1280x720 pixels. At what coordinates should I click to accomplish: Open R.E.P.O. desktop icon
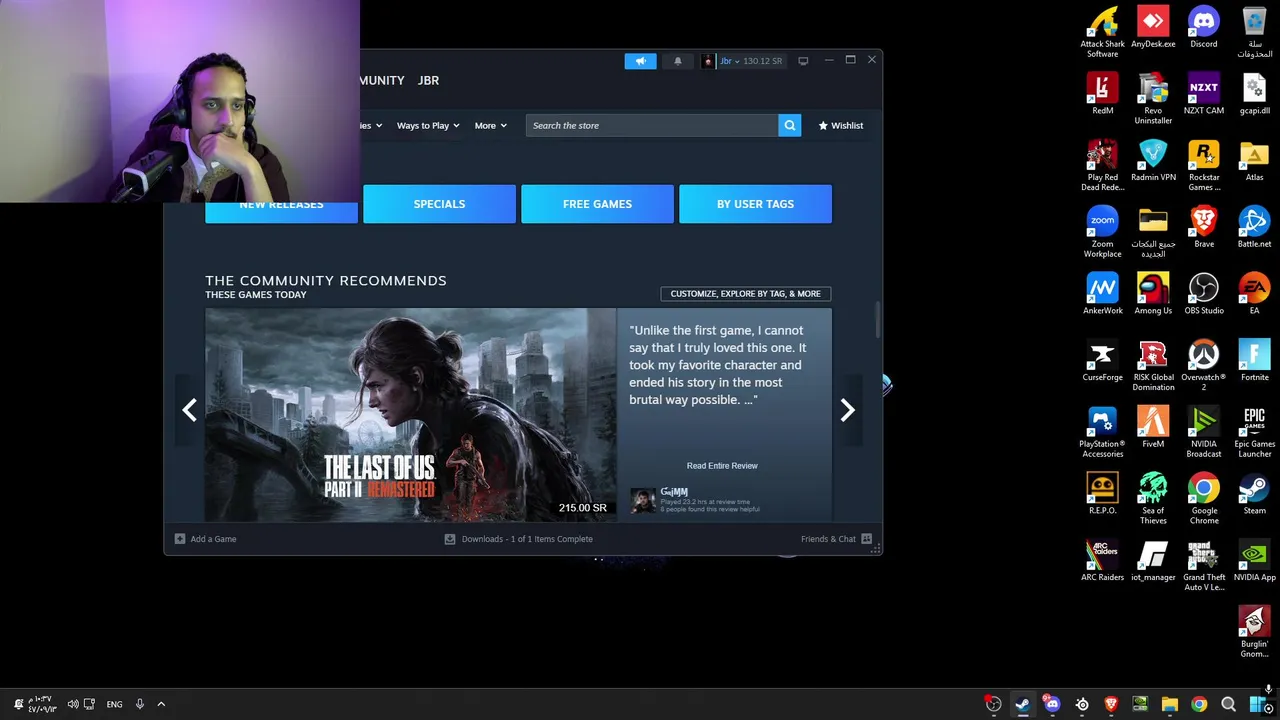pos(1102,494)
